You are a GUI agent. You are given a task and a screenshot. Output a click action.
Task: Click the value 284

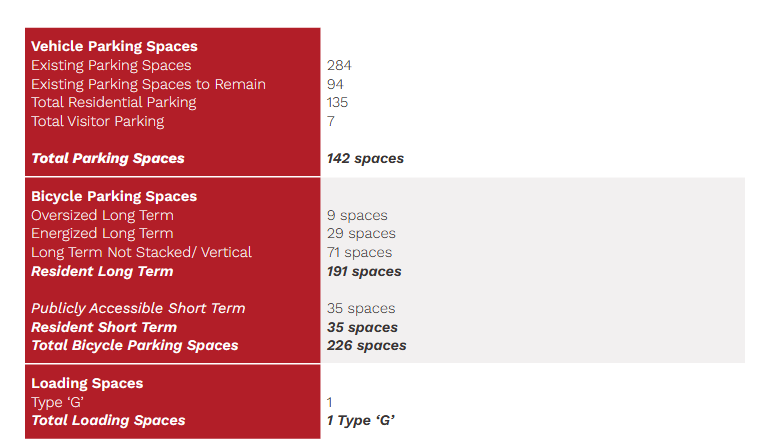339,65
